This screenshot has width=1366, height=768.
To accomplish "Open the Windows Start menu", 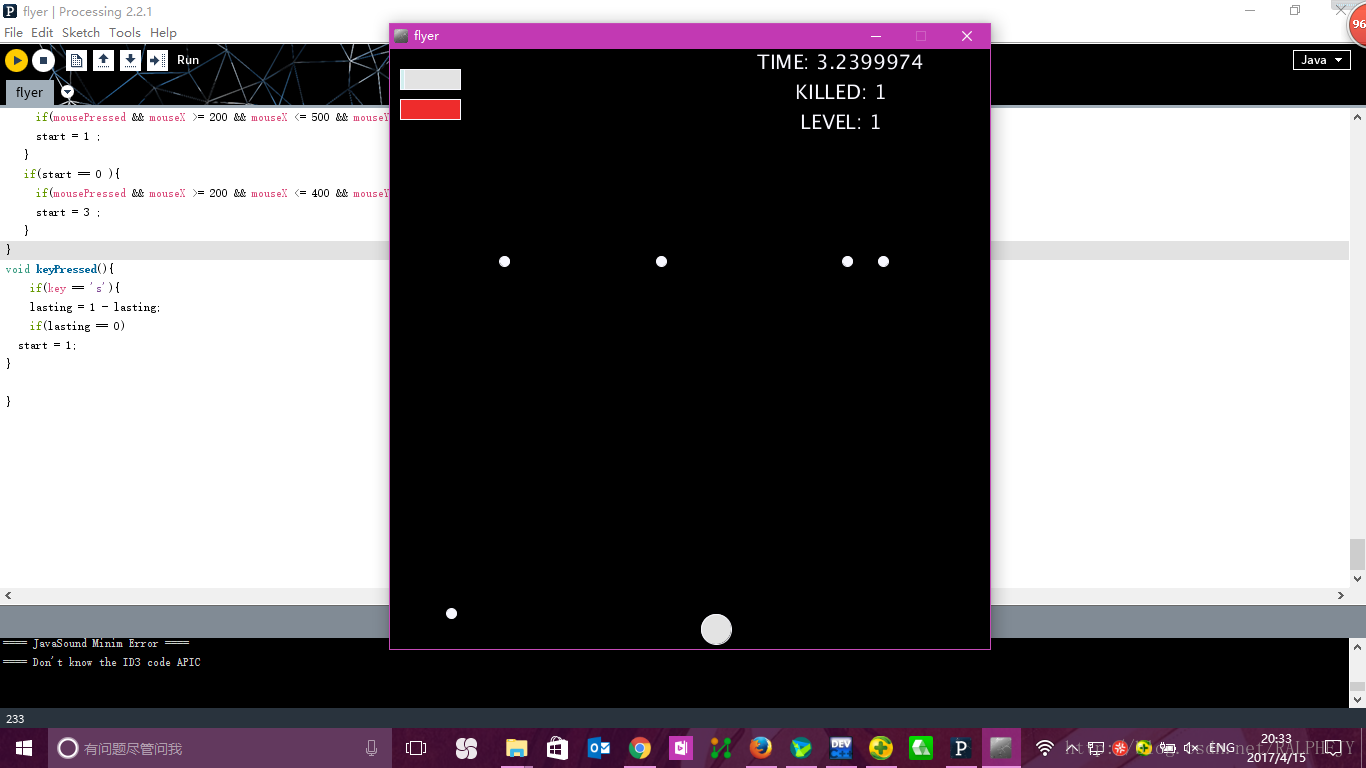I will click(24, 748).
